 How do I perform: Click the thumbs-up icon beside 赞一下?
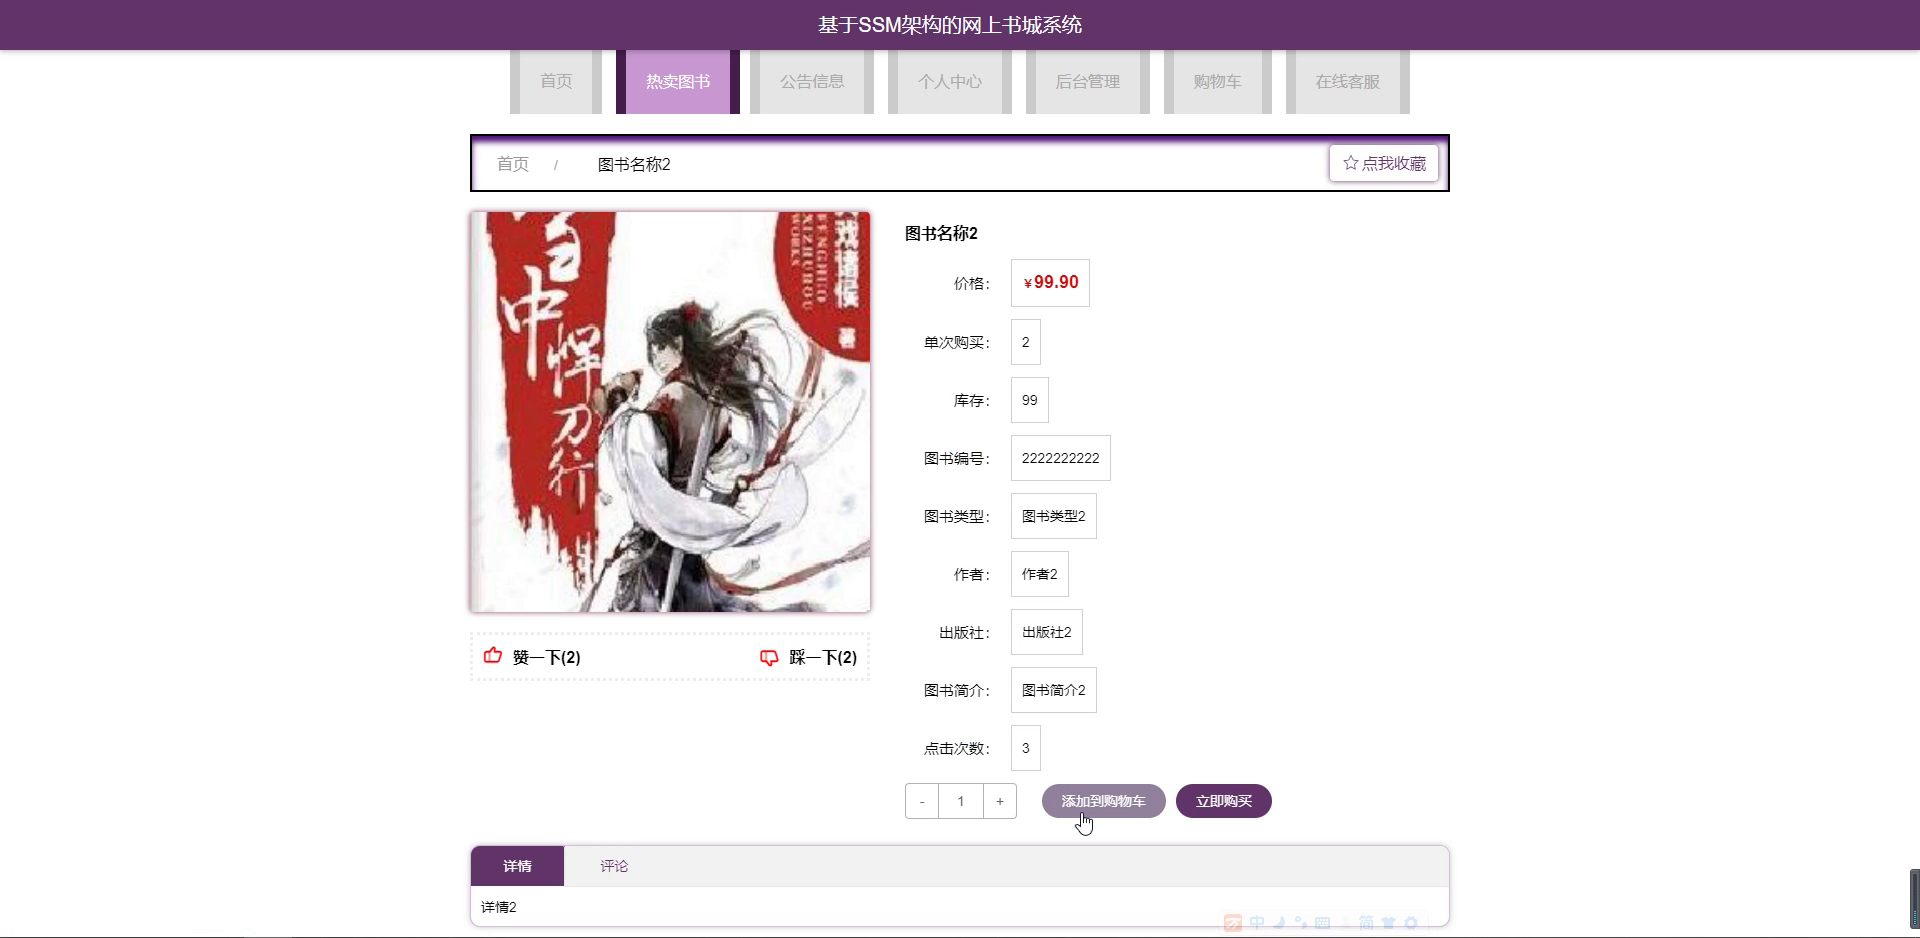coord(493,656)
